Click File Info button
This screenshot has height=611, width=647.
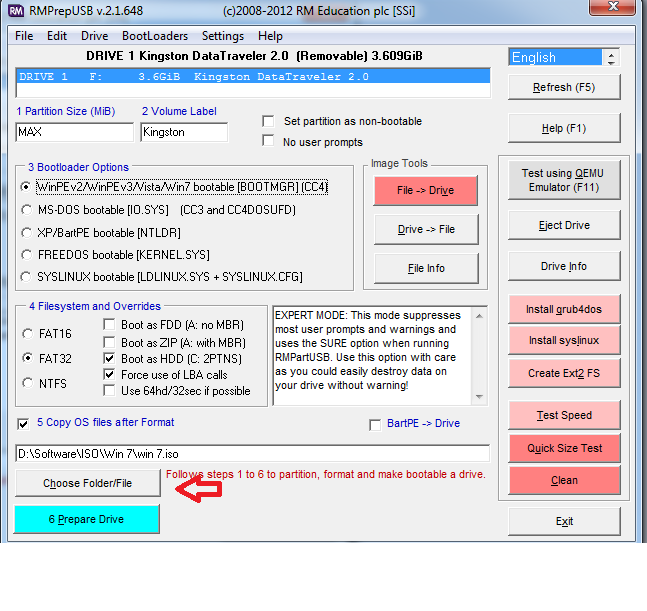[x=426, y=269]
